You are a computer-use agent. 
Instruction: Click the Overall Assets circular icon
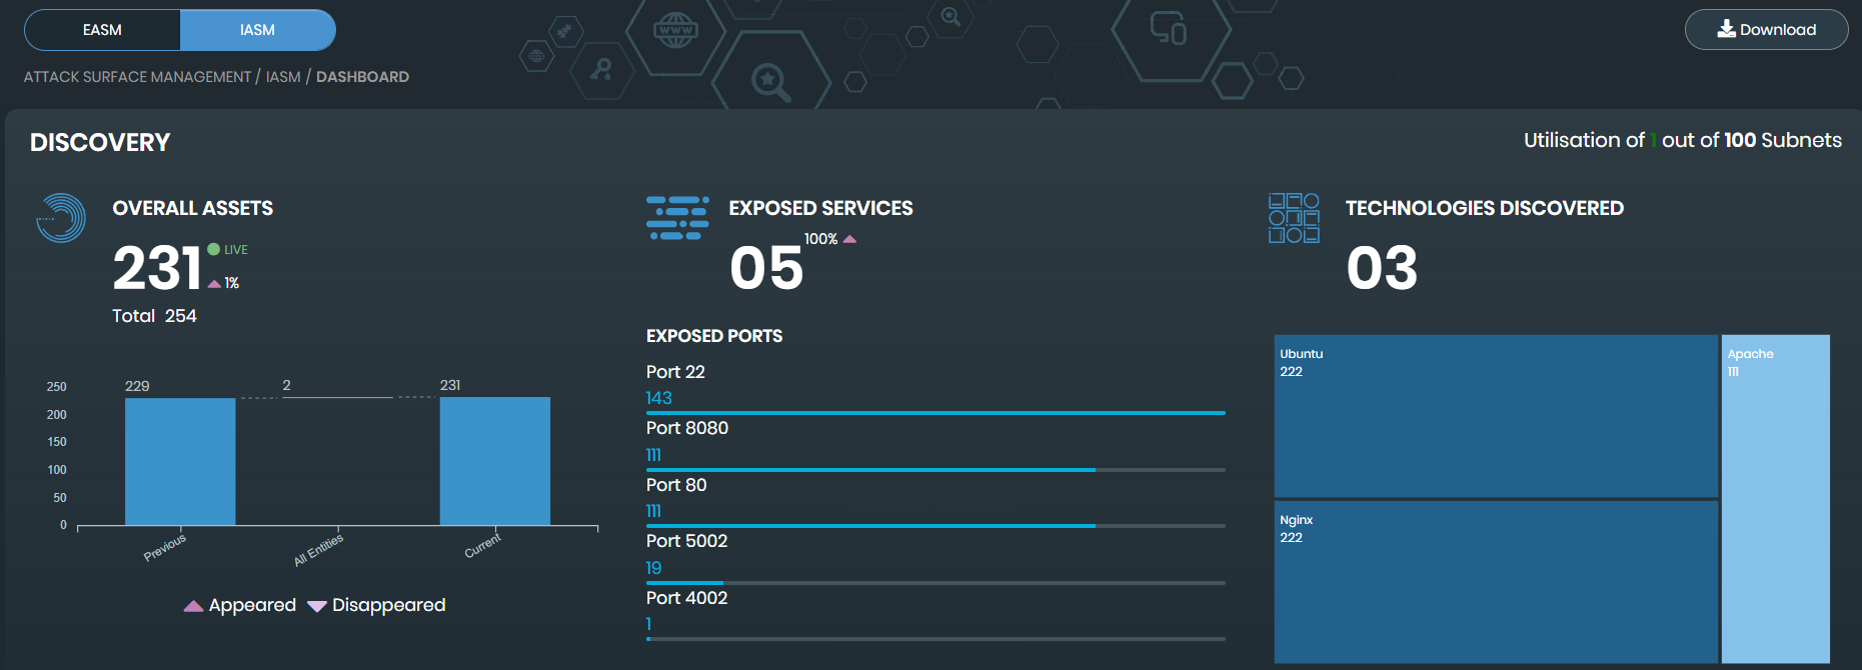pos(61,218)
